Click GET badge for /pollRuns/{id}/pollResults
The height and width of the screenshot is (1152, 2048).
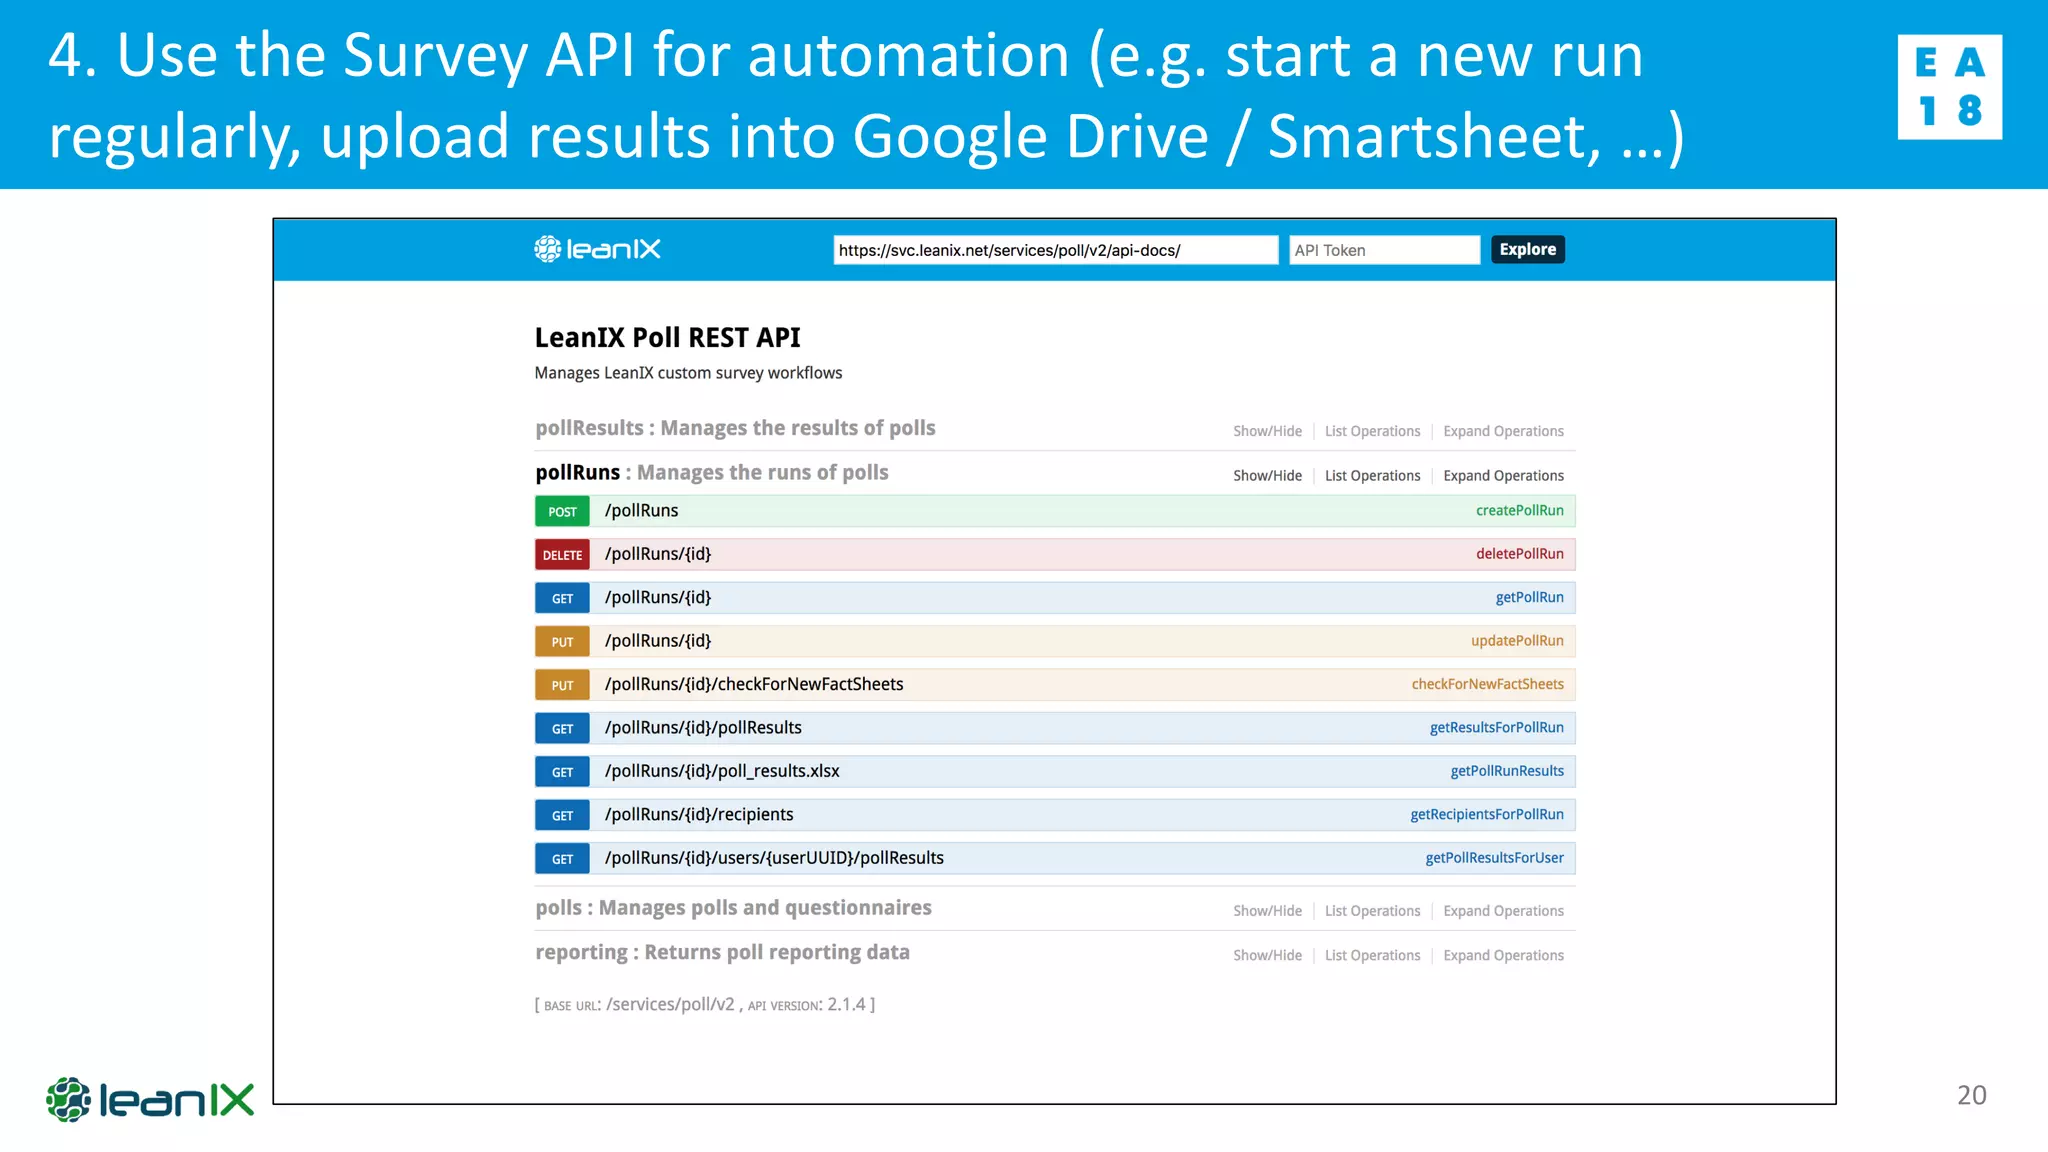pos(562,728)
